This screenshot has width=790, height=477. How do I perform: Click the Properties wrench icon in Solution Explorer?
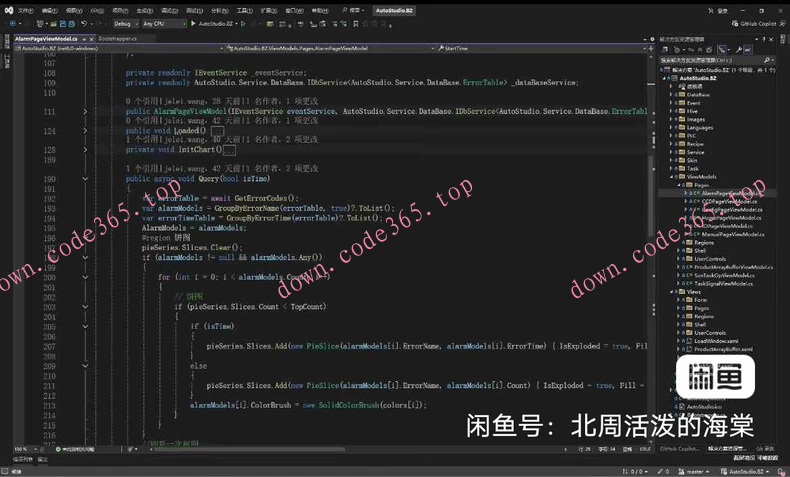[739, 49]
